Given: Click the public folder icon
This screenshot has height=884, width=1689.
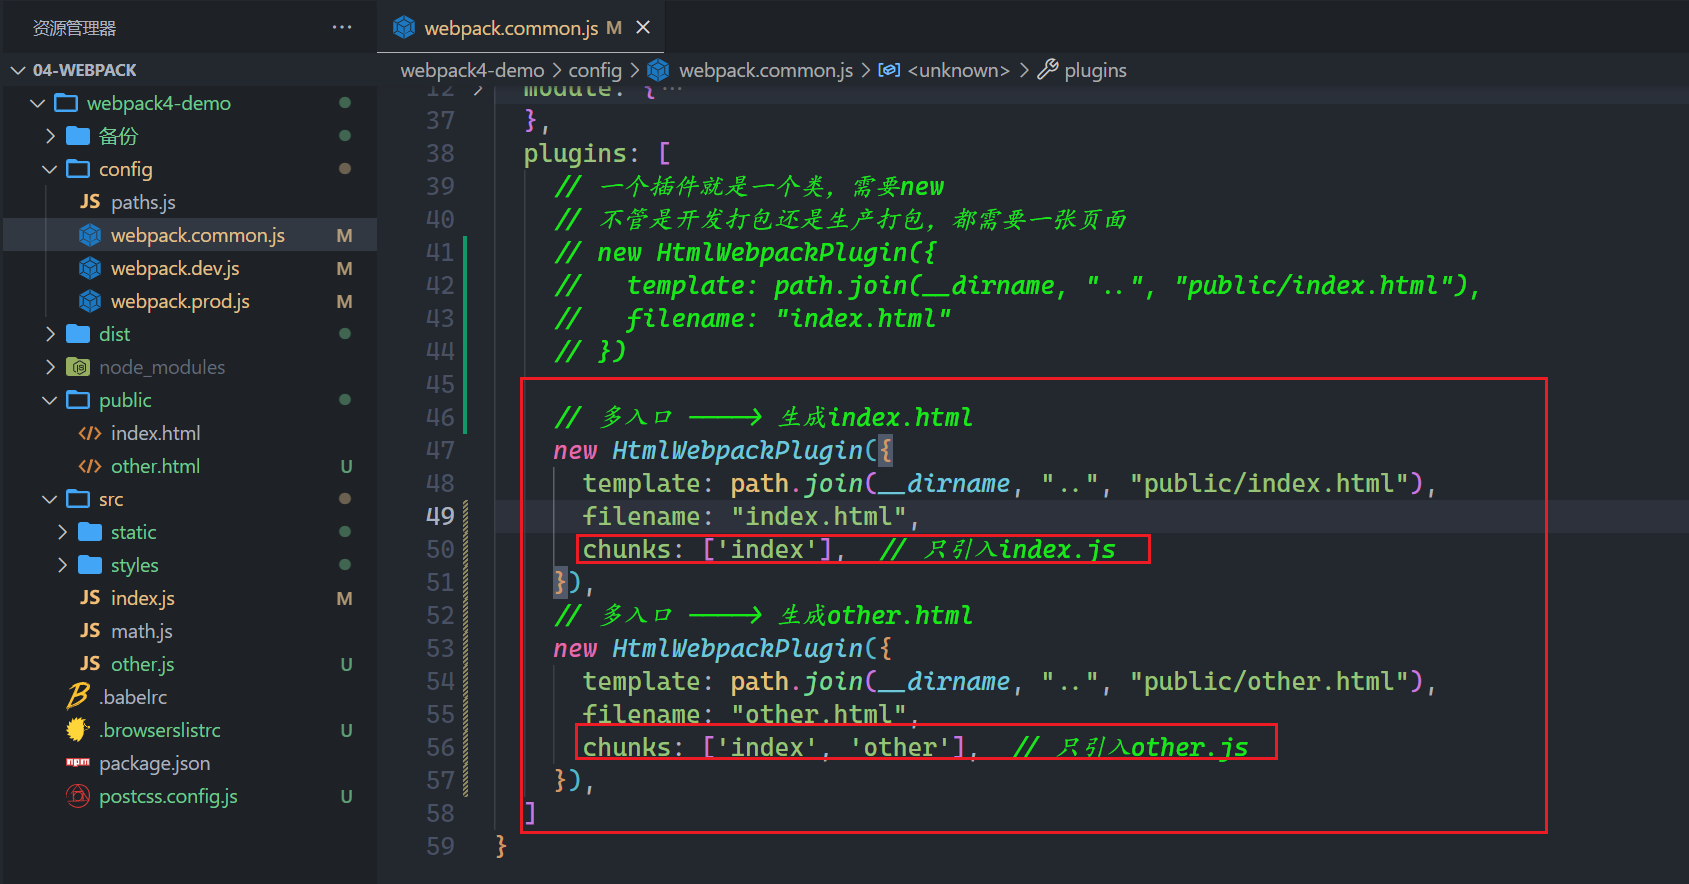Looking at the screenshot, I should [78, 400].
